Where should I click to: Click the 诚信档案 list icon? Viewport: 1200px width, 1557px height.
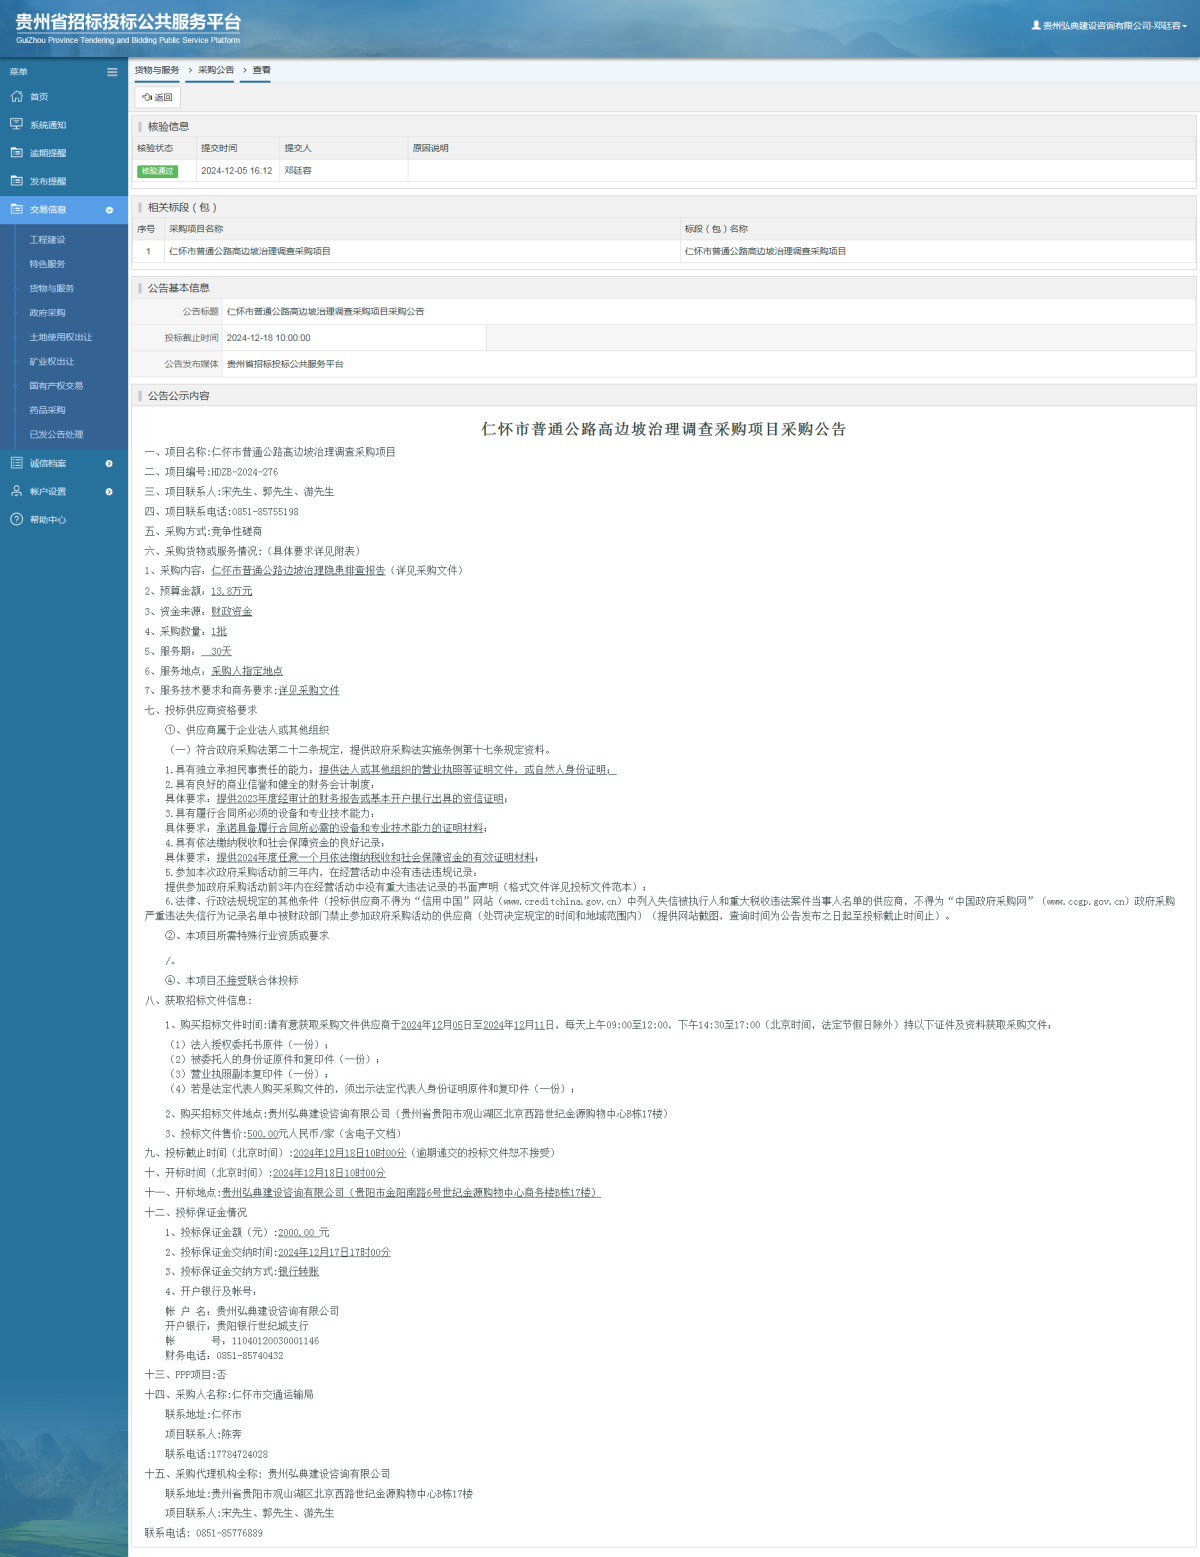tap(16, 463)
